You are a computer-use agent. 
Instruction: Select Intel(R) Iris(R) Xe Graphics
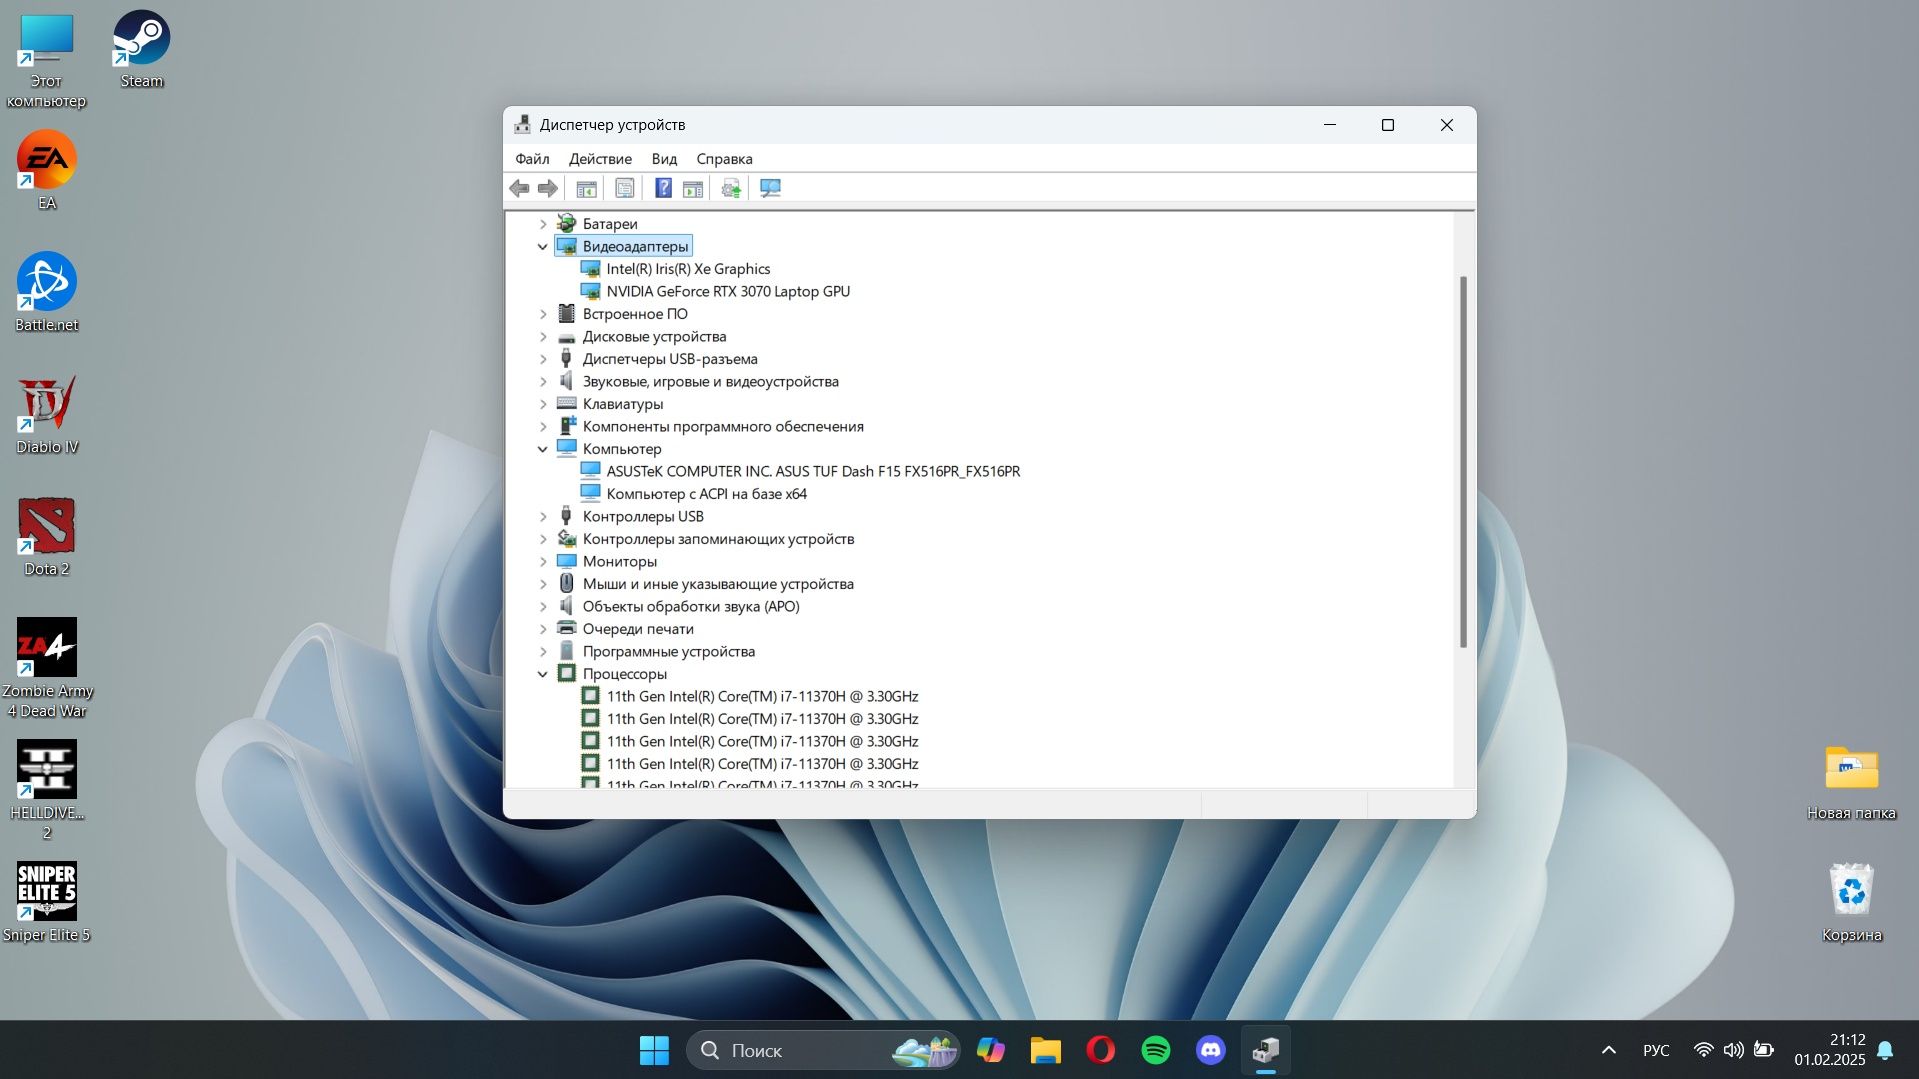(x=688, y=269)
